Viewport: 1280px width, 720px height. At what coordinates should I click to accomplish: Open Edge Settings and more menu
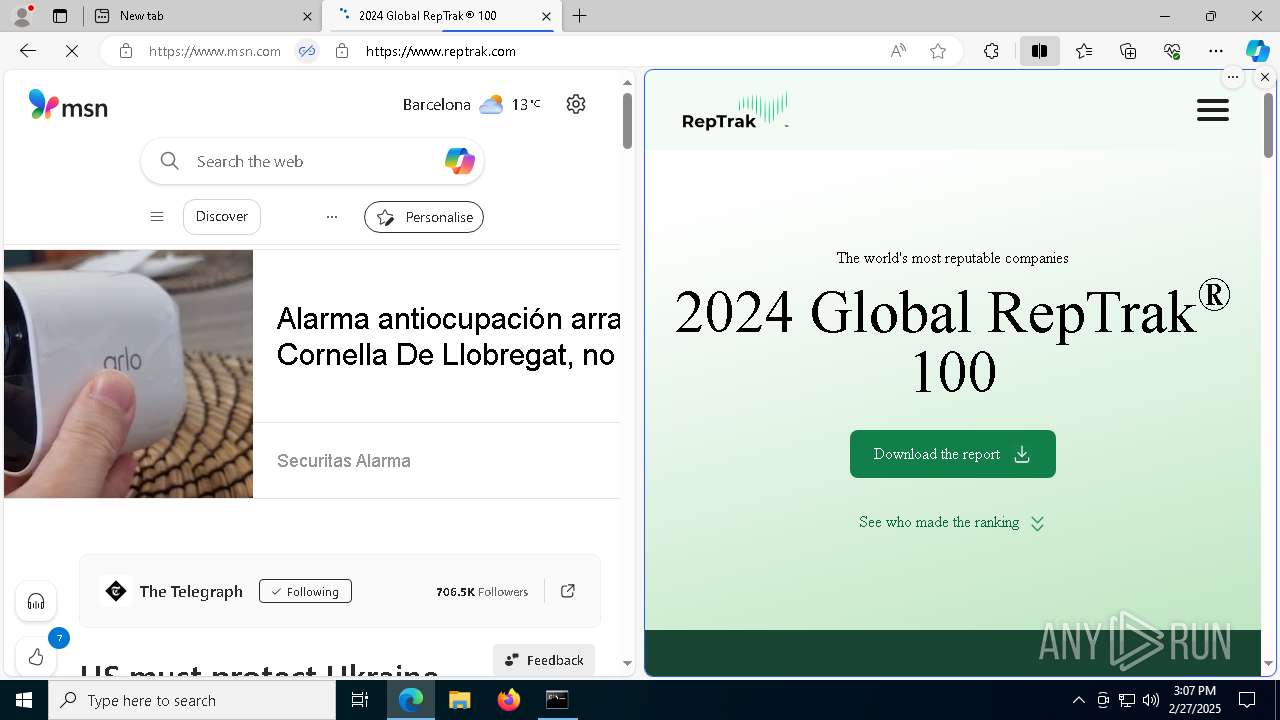pyautogui.click(x=1216, y=51)
